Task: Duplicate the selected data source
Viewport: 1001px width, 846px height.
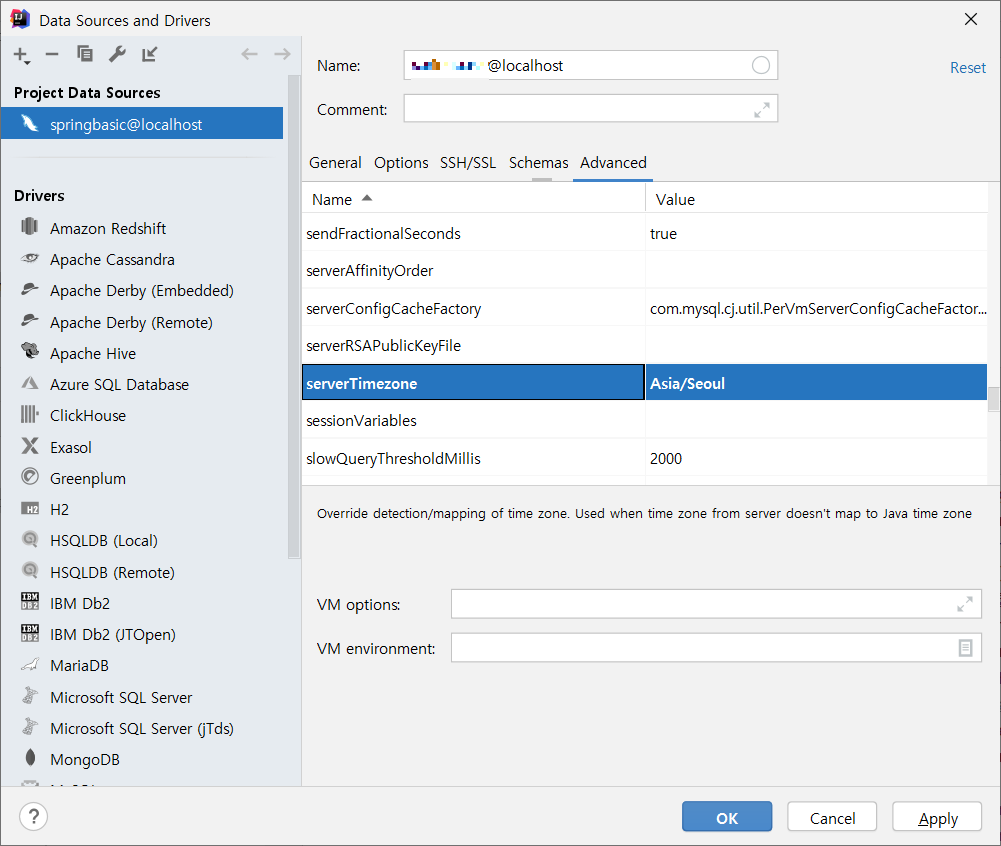Action: [x=84, y=55]
